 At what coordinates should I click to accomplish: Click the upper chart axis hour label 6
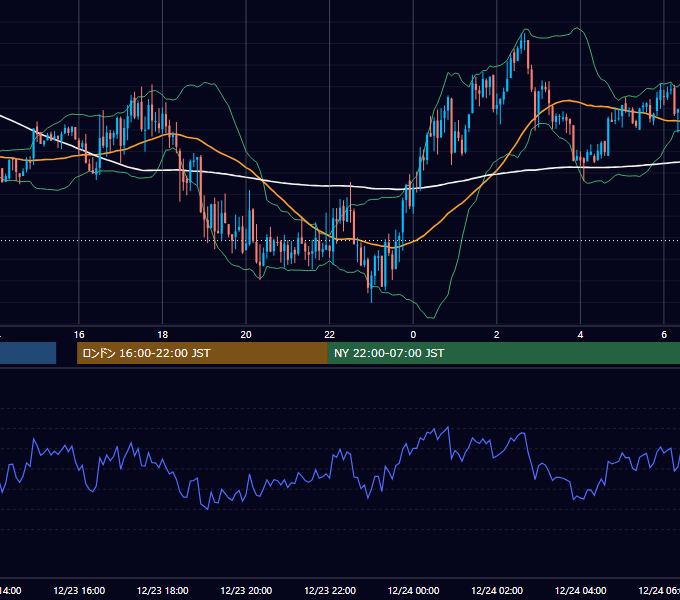[664, 335]
